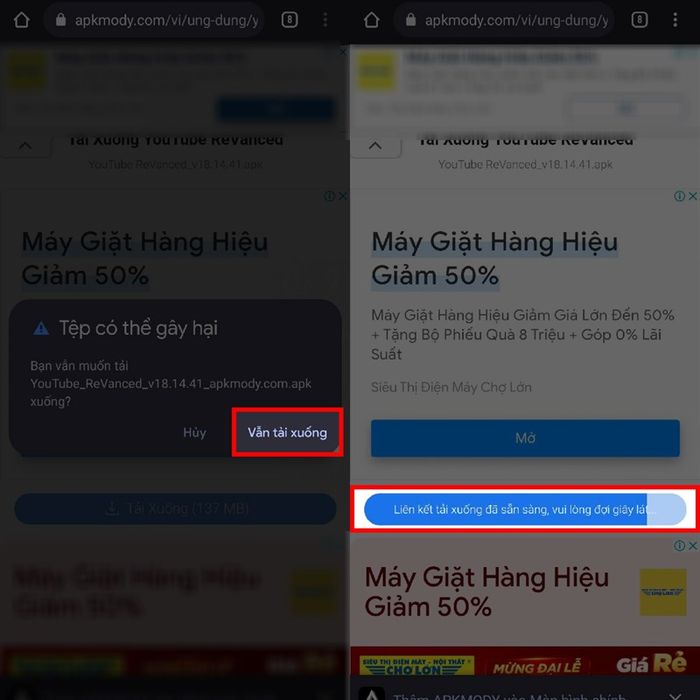
Task: Click the download link progress bar
Action: (x=525, y=509)
